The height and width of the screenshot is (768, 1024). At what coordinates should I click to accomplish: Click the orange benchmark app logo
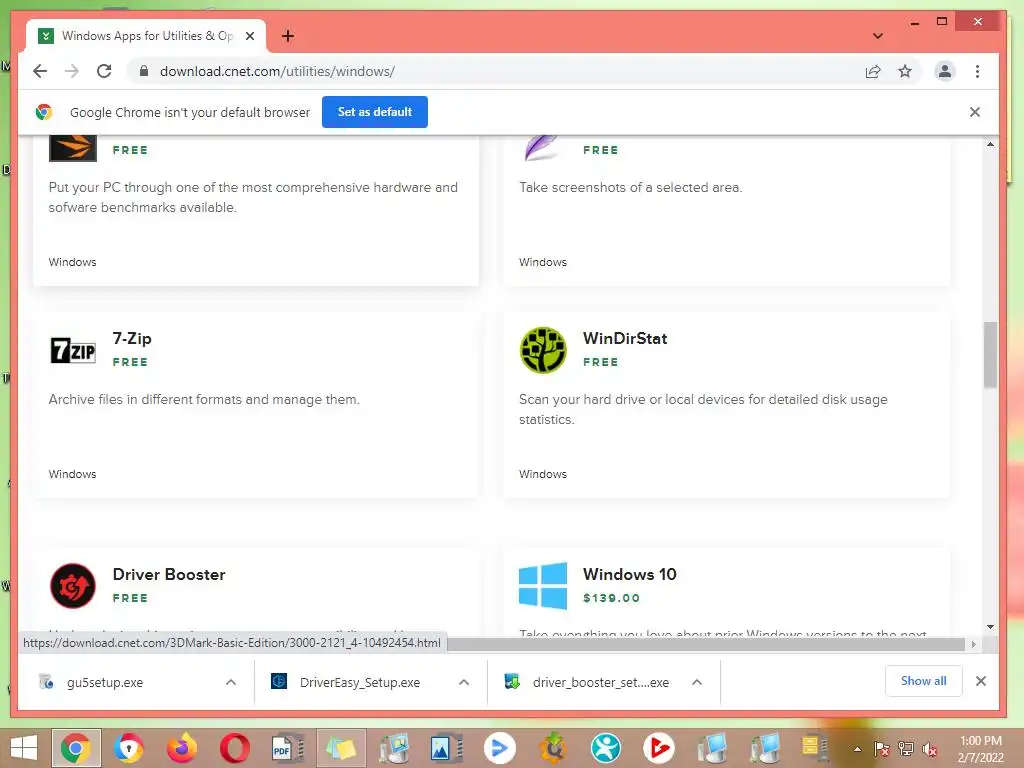pos(72,148)
